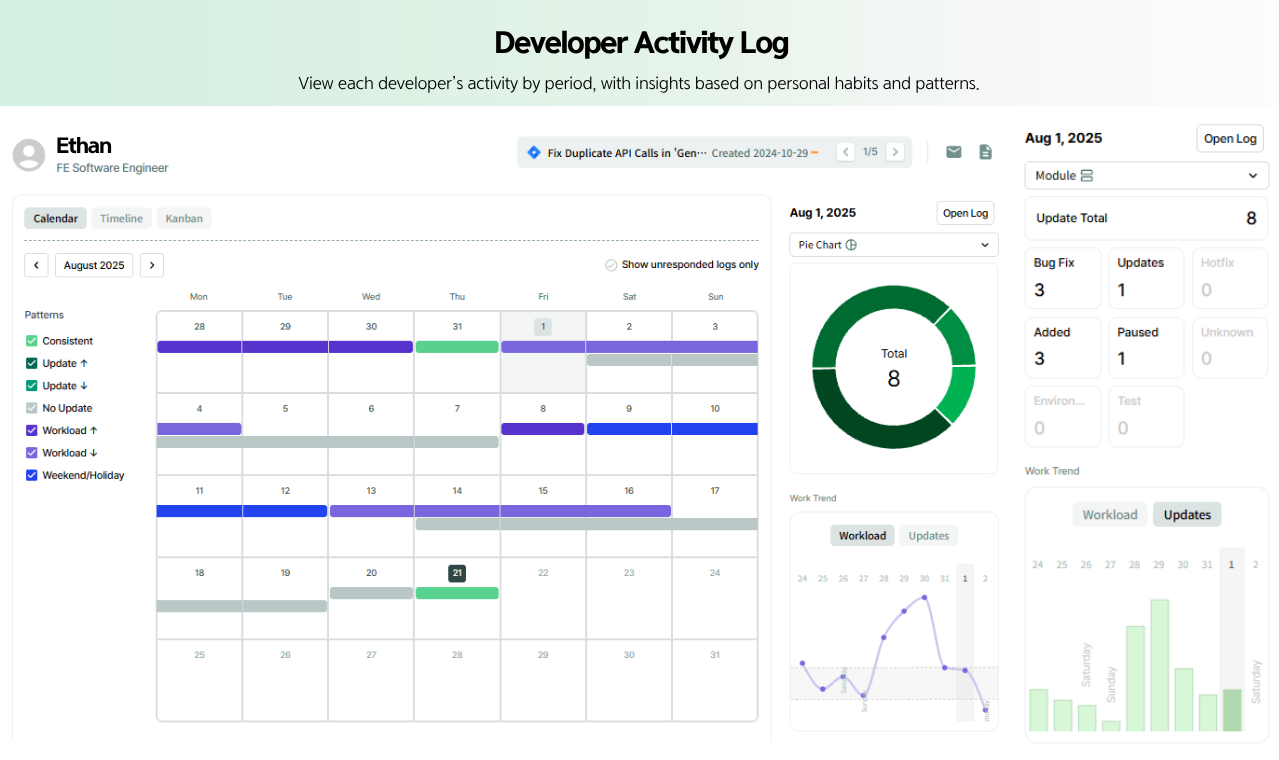Toggle the Weekend/Holiday pattern checkbox

pos(31,475)
